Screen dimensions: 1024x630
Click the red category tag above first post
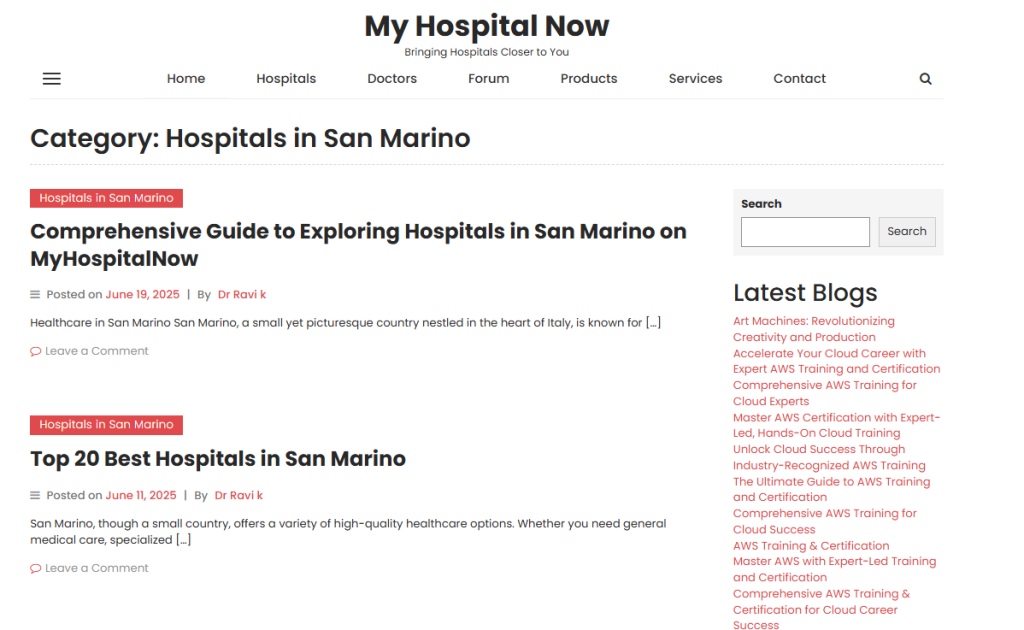(106, 199)
